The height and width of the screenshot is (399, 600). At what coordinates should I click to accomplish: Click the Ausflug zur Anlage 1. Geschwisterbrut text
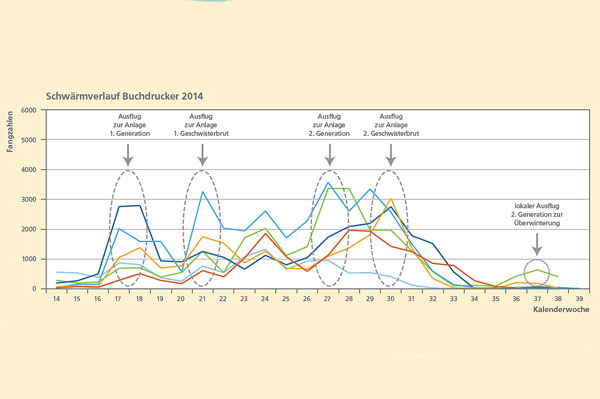(x=201, y=125)
